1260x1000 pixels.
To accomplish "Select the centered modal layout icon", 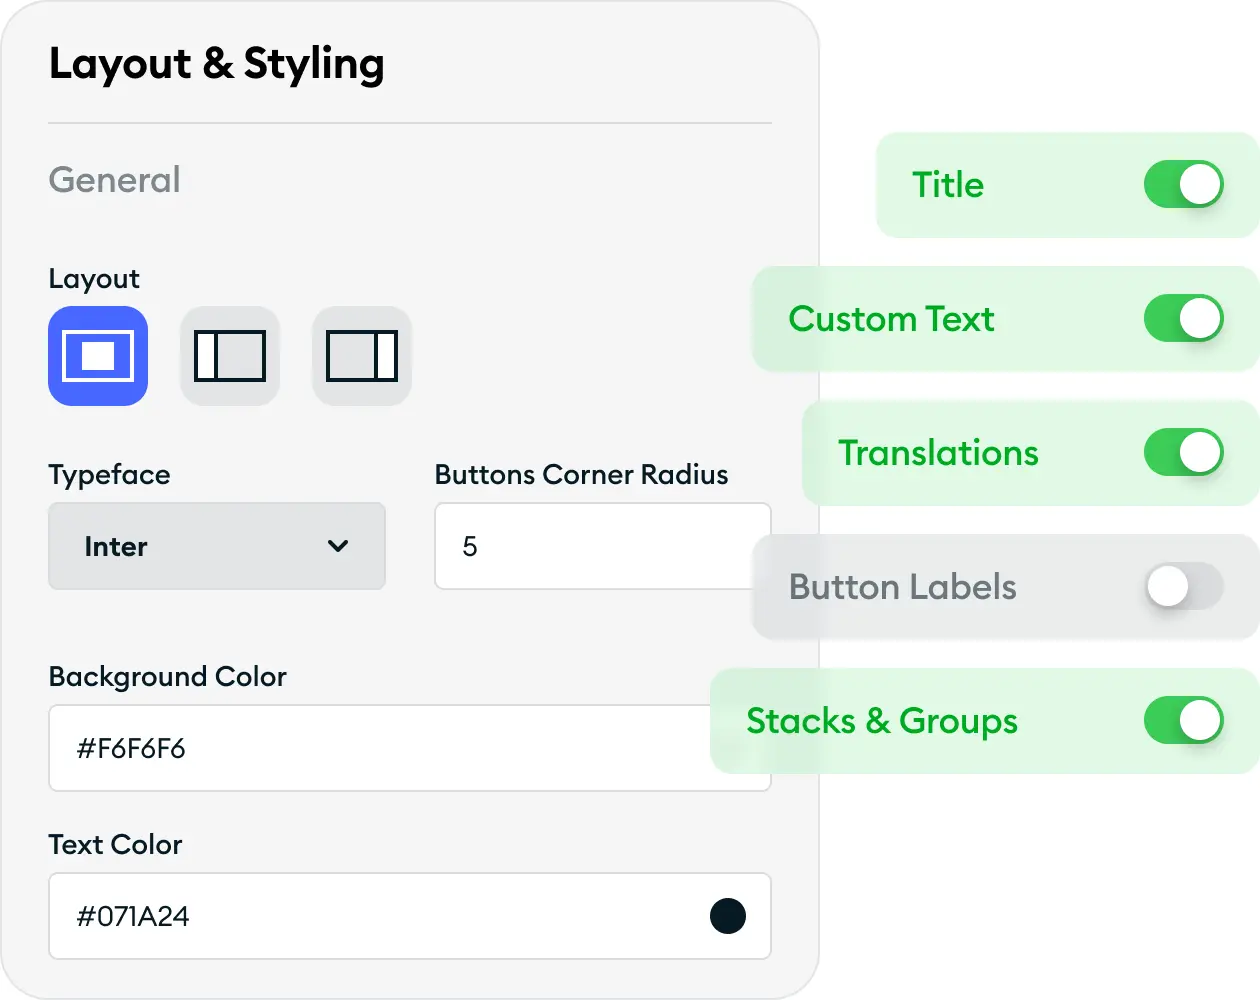I will pyautogui.click(x=98, y=356).
